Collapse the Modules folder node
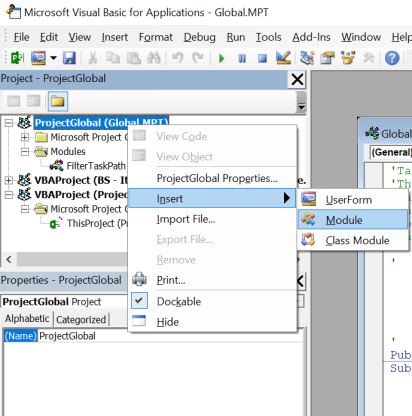412x416 pixels. coord(25,152)
